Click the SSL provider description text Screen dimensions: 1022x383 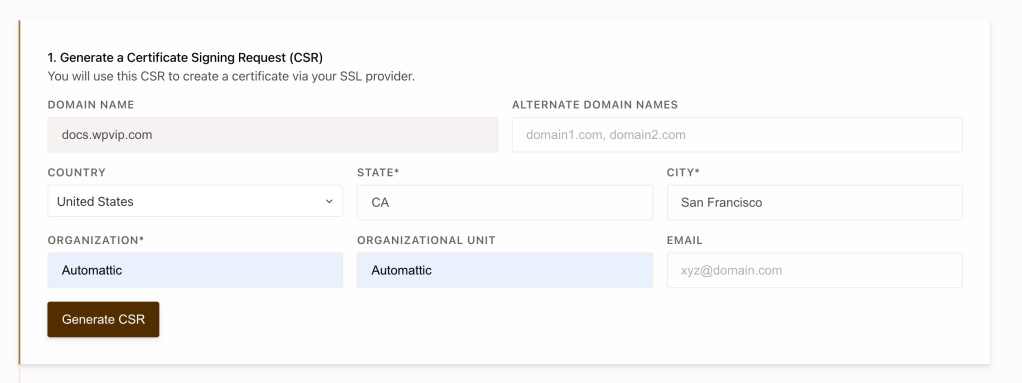click(x=231, y=77)
